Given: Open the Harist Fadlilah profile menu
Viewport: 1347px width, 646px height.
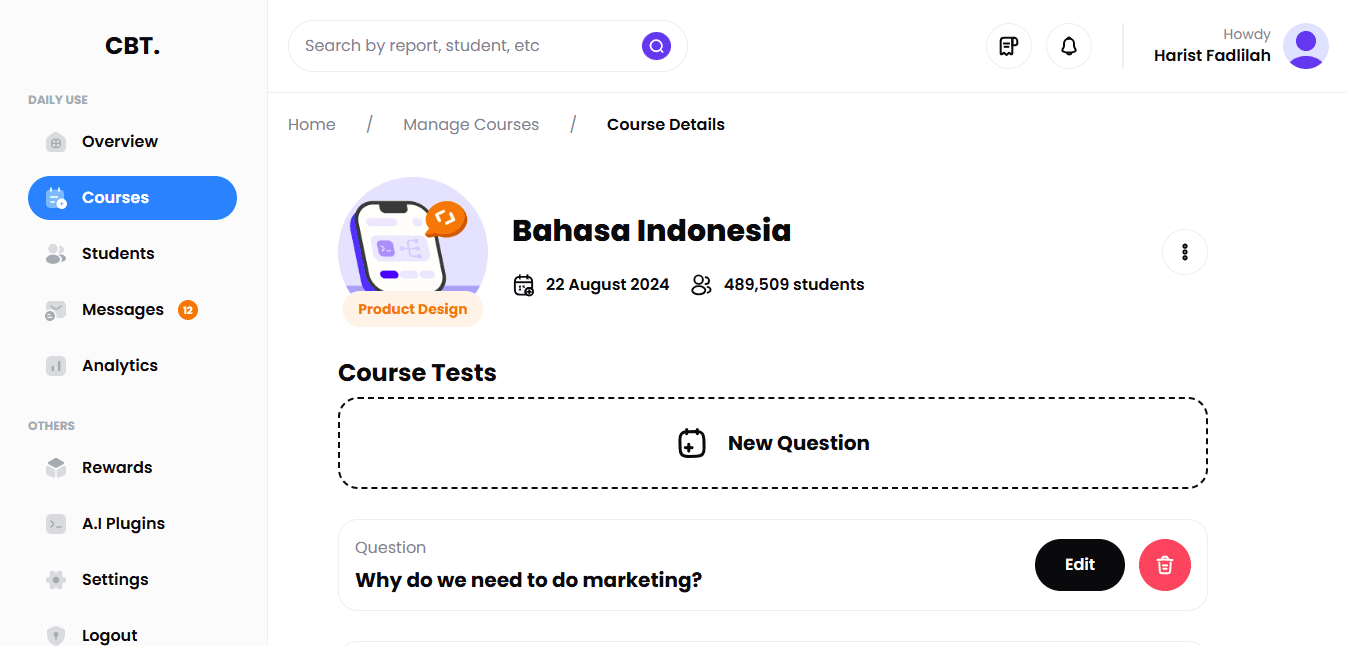Looking at the screenshot, I should (x=1306, y=46).
